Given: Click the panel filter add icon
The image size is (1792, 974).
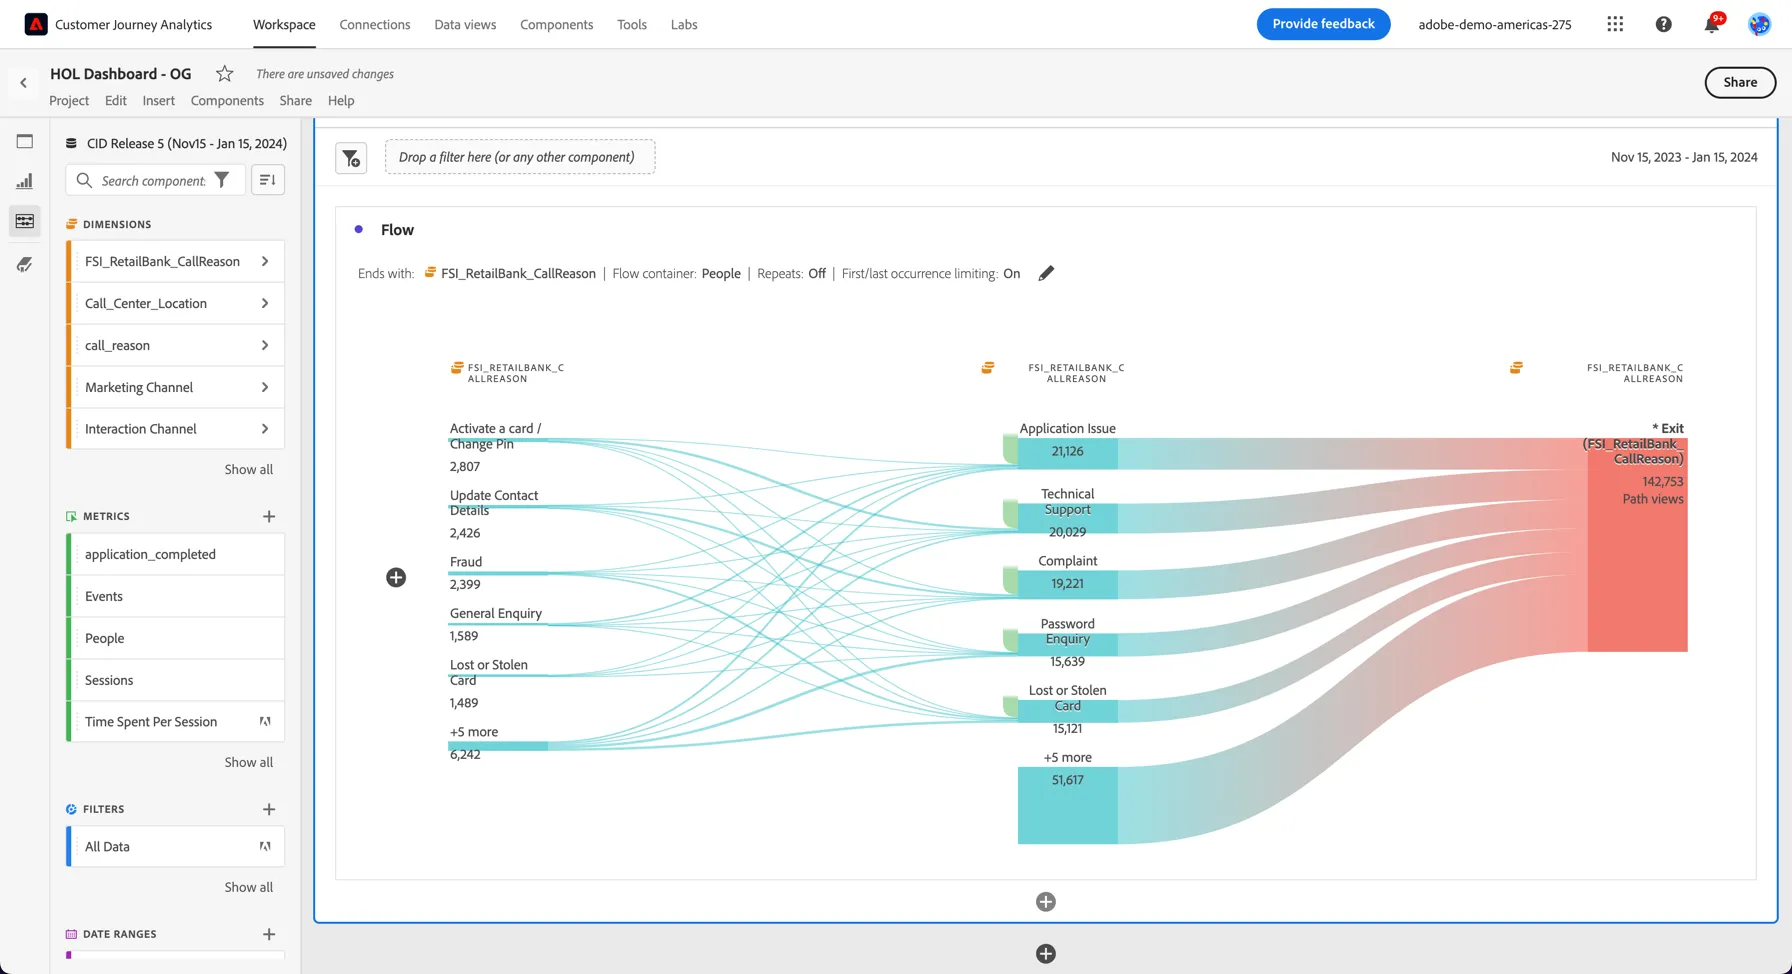Looking at the screenshot, I should [351, 158].
